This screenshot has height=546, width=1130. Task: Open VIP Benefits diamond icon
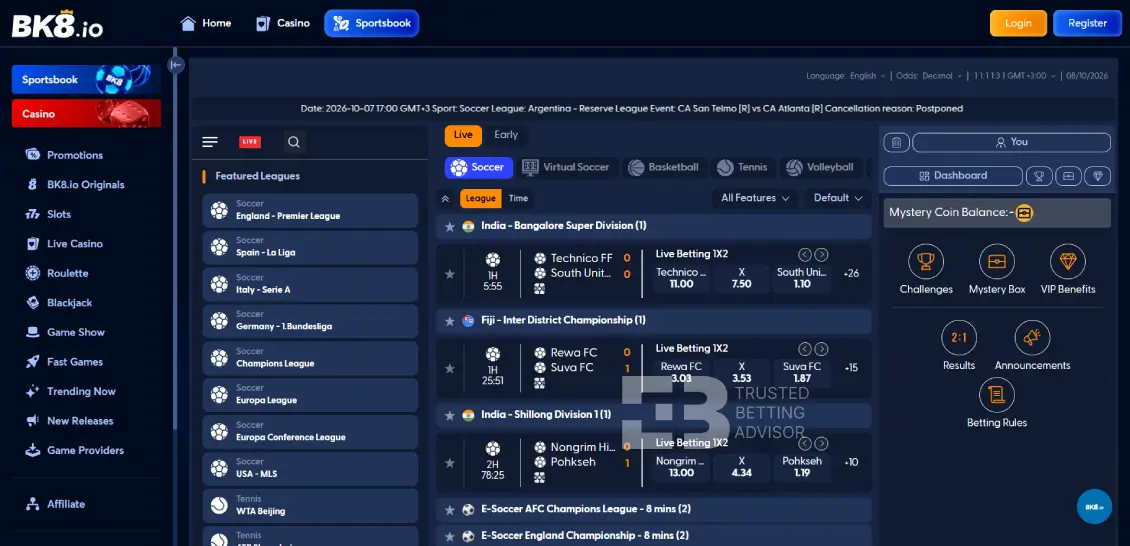click(x=1067, y=261)
